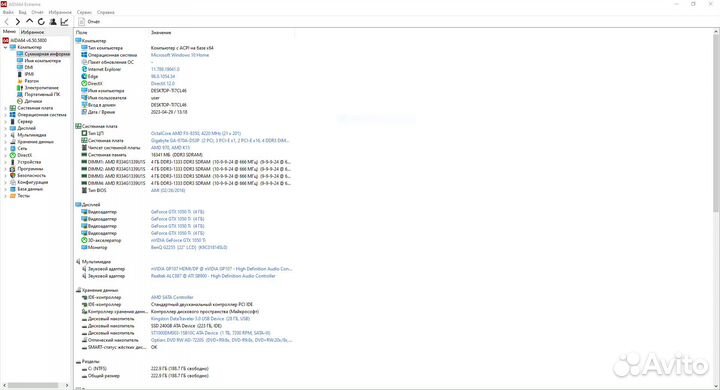Click the report pane vertical scrollbar thumb

coord(716,124)
